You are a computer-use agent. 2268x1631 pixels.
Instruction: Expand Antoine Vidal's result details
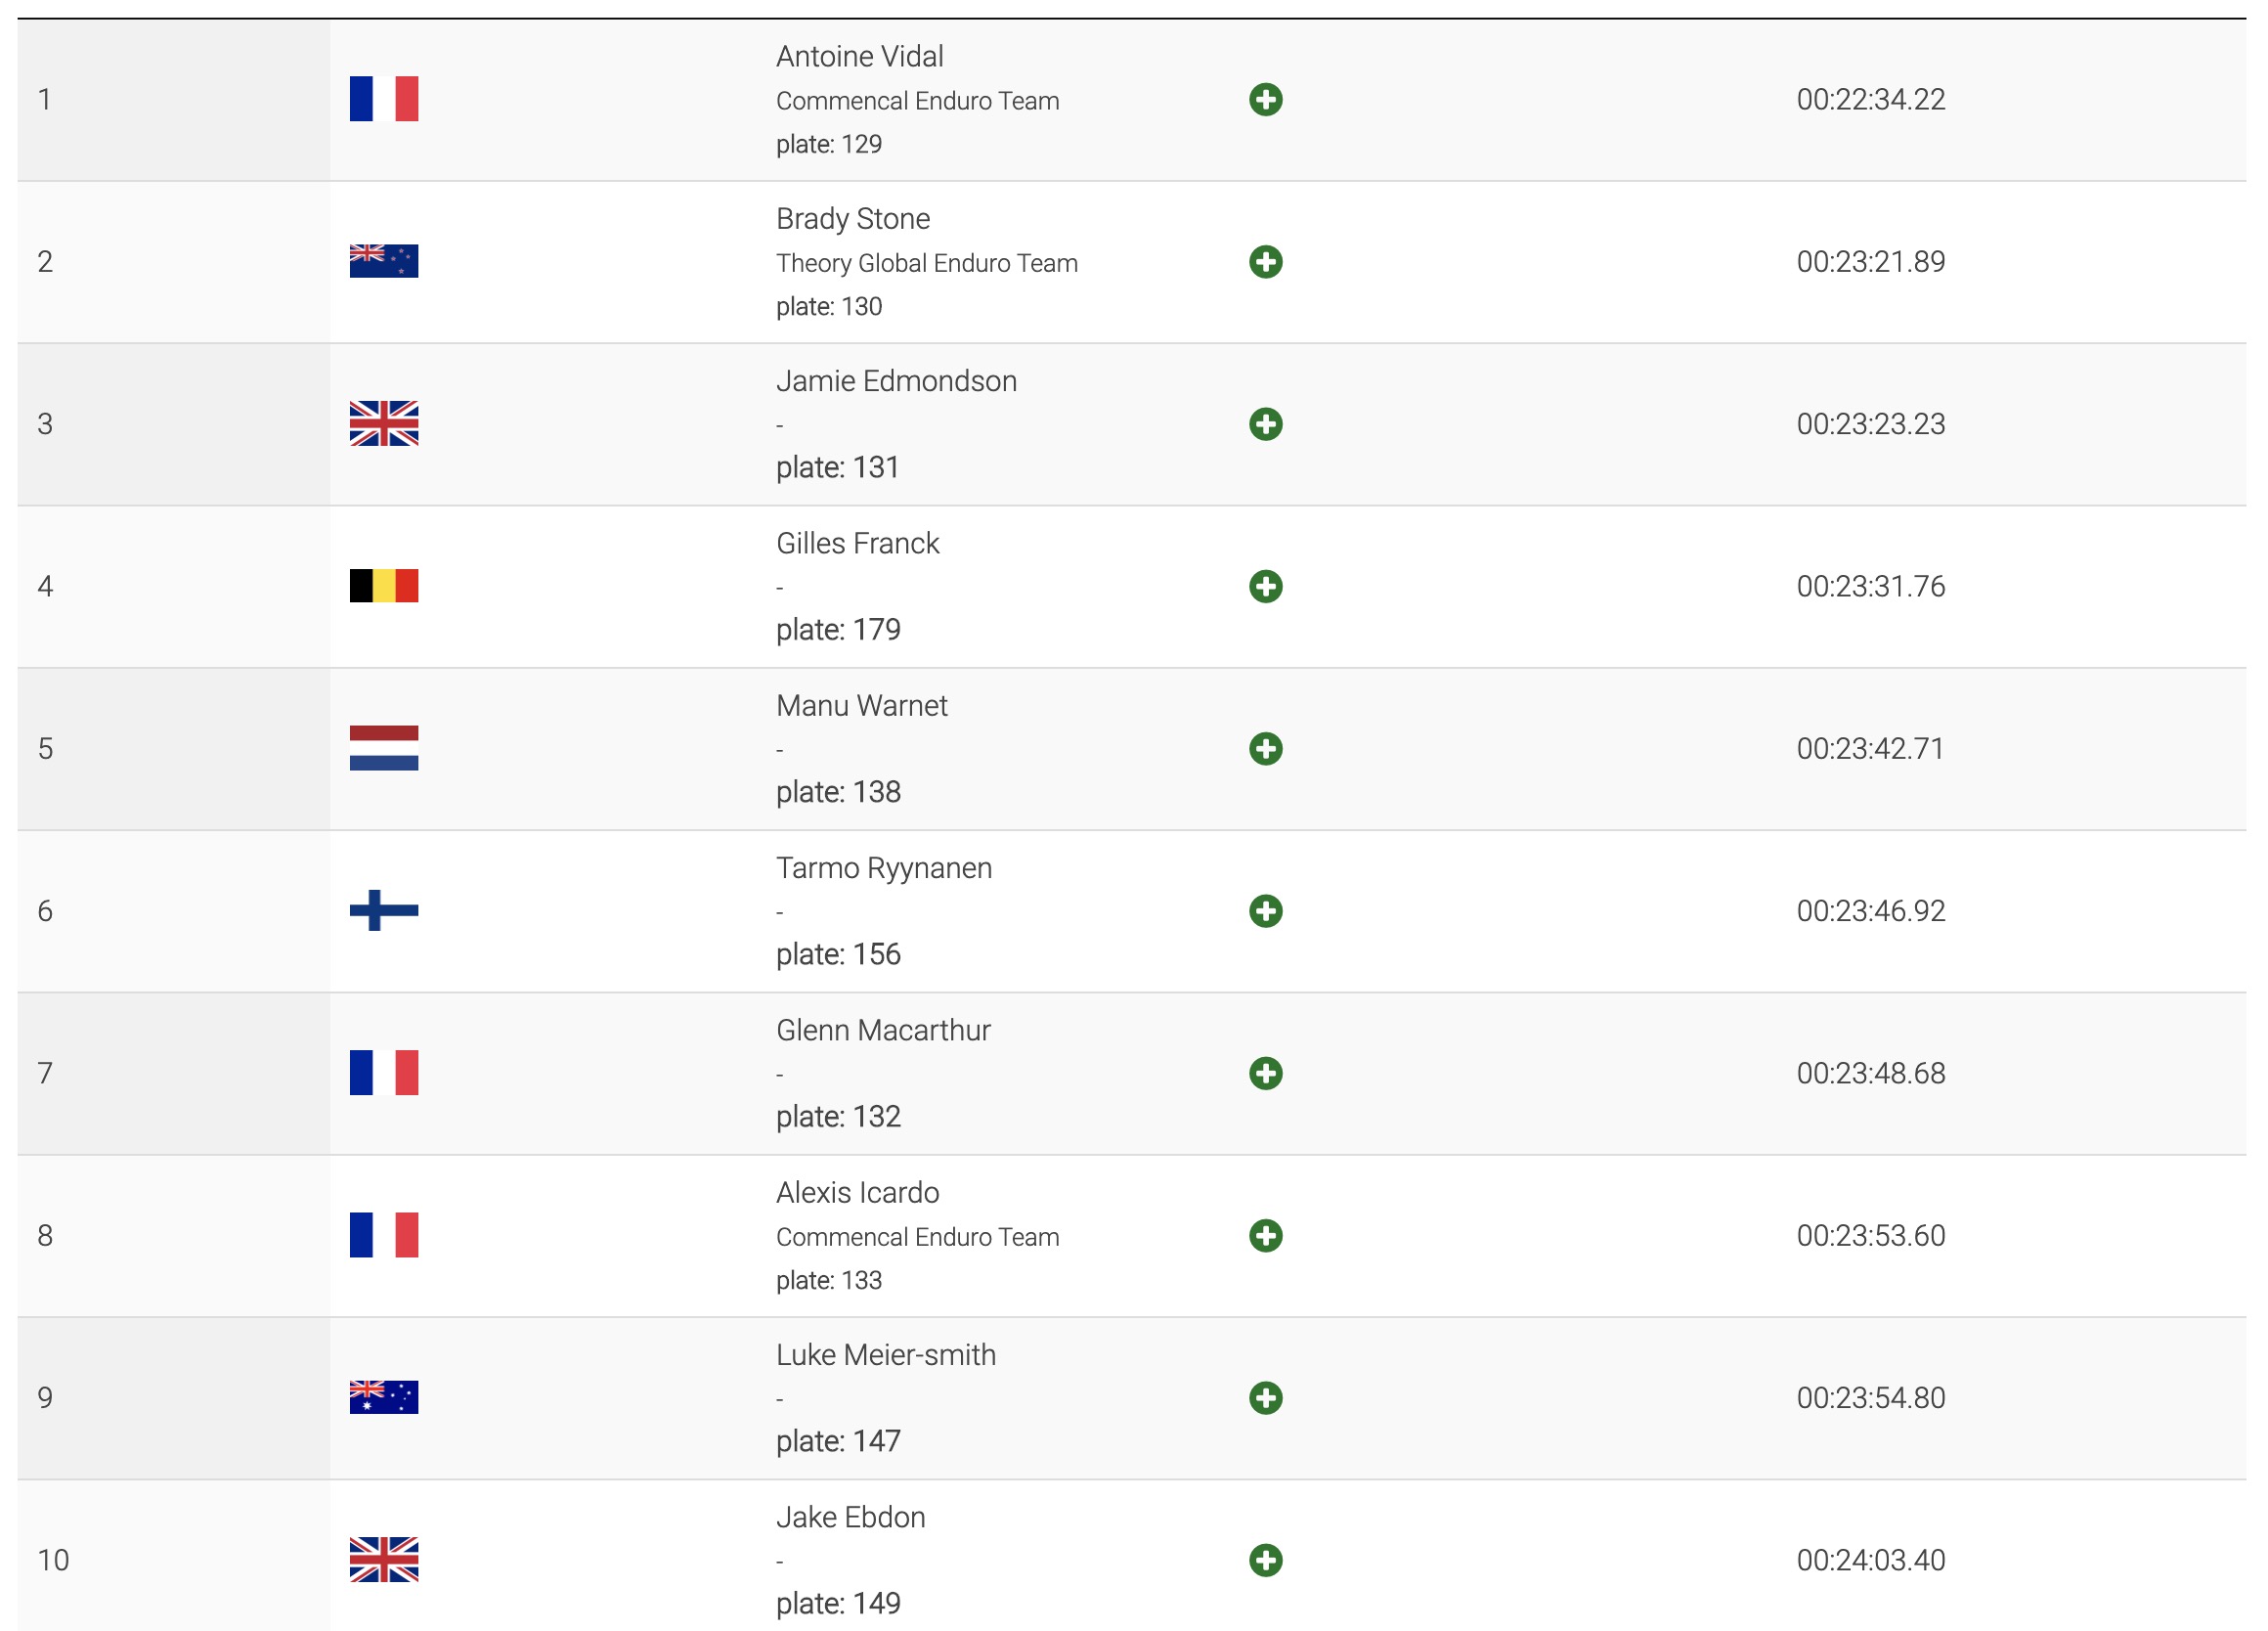click(x=1265, y=100)
